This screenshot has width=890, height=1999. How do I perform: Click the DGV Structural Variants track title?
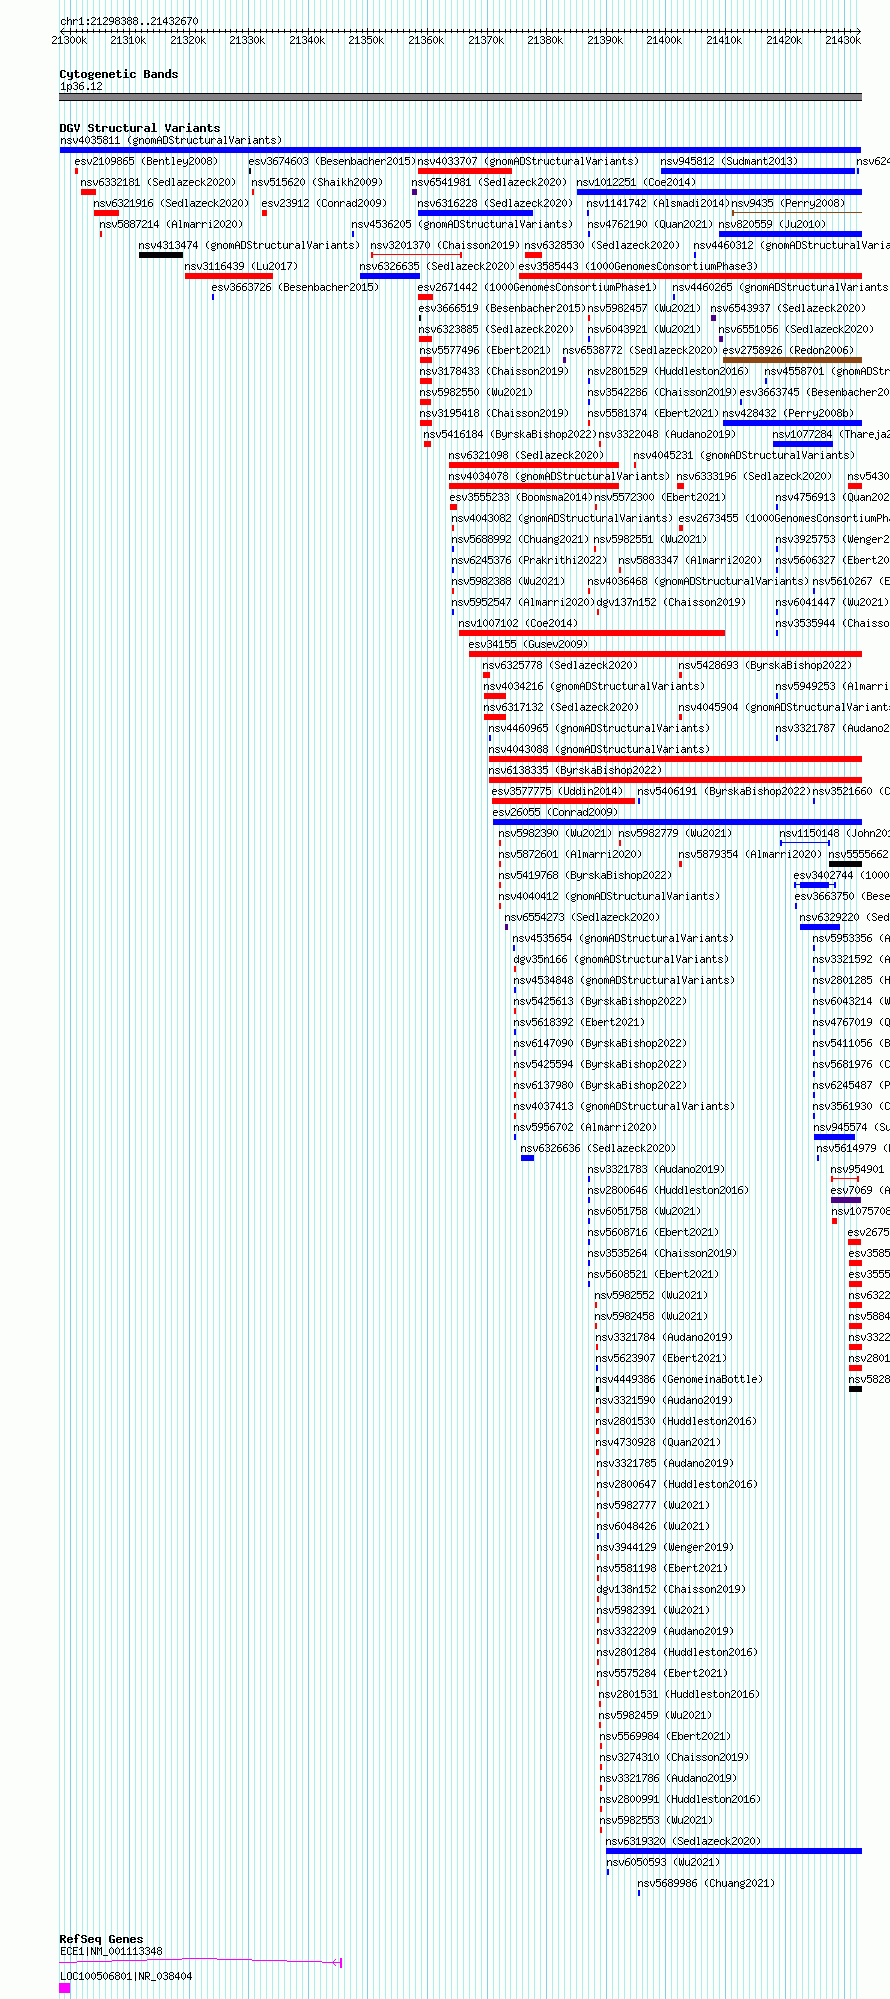pyautogui.click(x=140, y=128)
